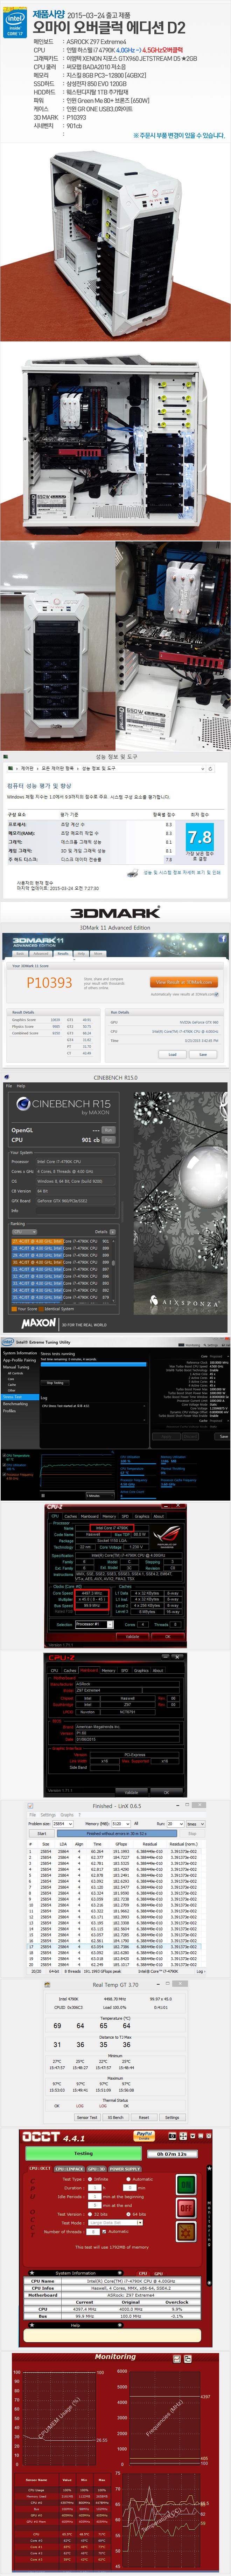Click the Reset button in Real Temp
231x2576 pixels.
pyautogui.click(x=144, y=2117)
